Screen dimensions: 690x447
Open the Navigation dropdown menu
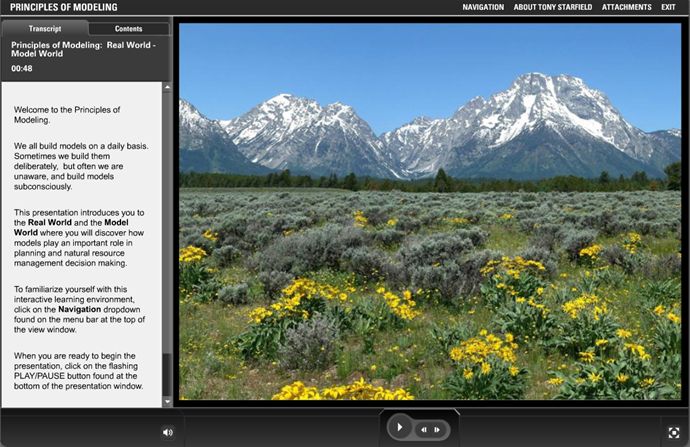[483, 7]
